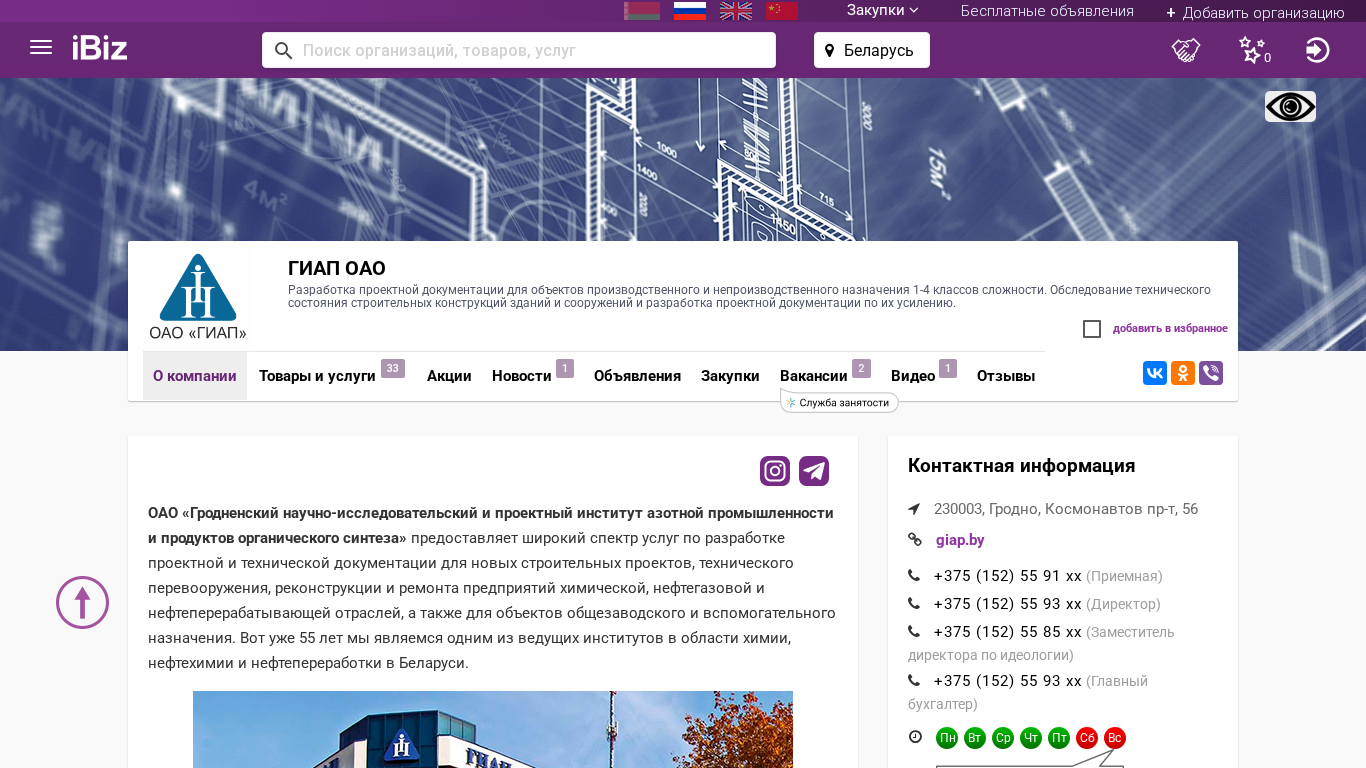1366x768 pixels.
Task: Click the ОАО «ГИАП» company logo
Action: point(198,297)
